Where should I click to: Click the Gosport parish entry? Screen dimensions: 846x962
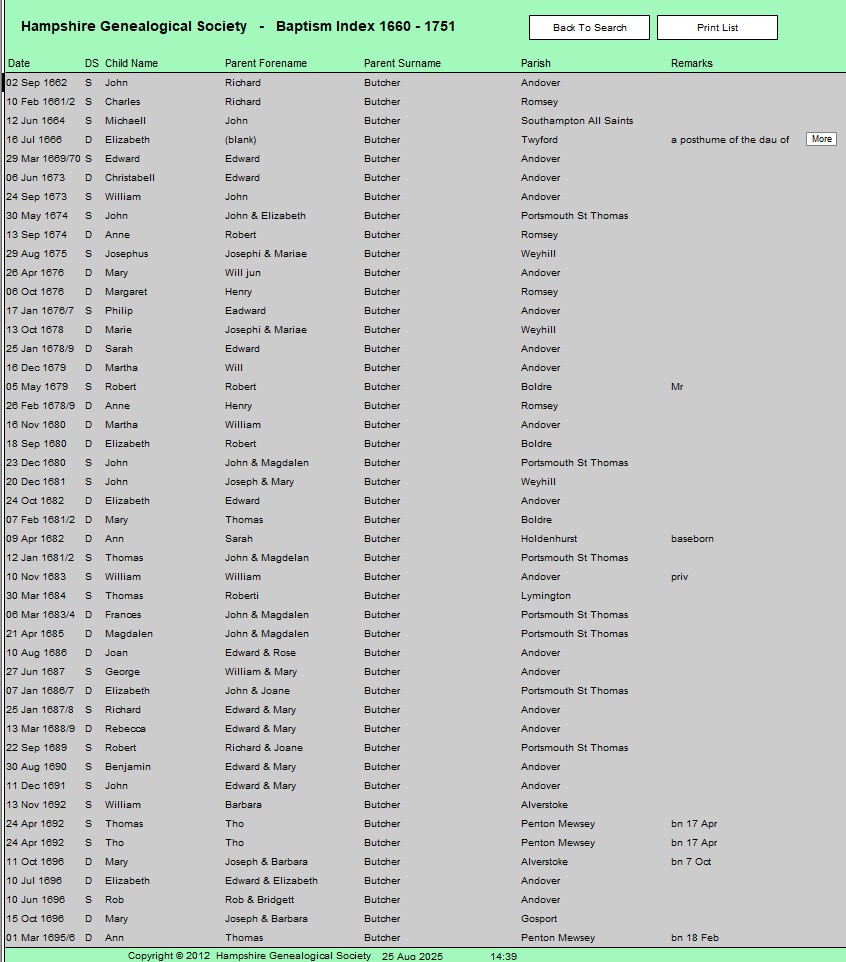point(540,919)
